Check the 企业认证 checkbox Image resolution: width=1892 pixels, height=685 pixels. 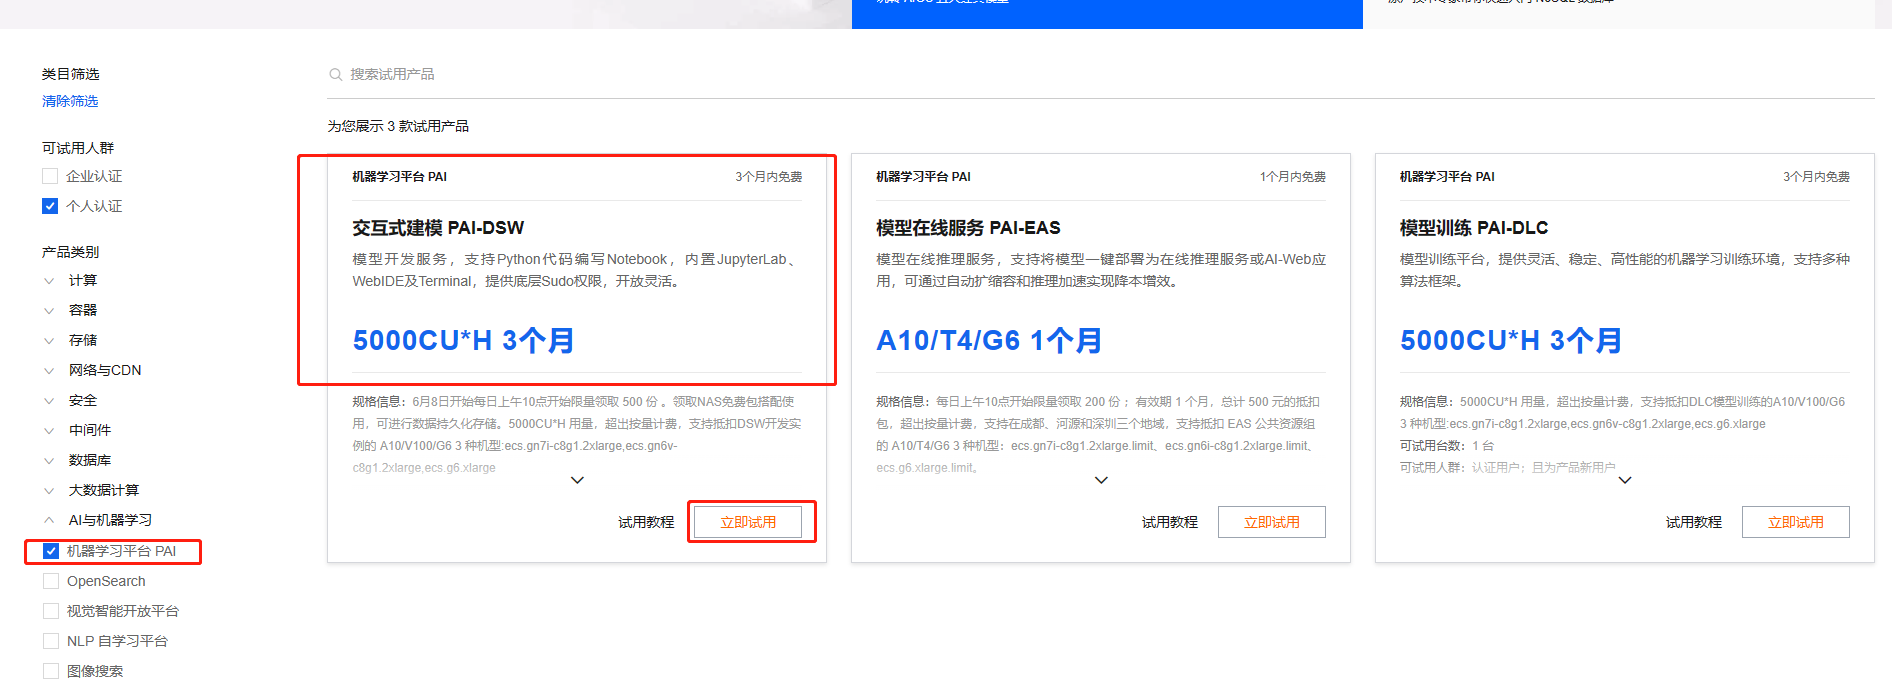point(50,176)
